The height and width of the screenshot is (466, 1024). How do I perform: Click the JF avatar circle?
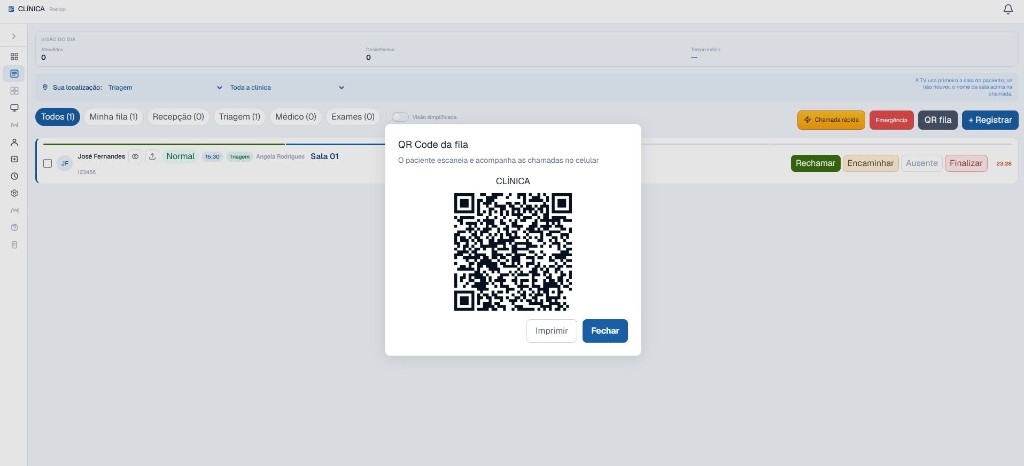[x=64, y=164]
